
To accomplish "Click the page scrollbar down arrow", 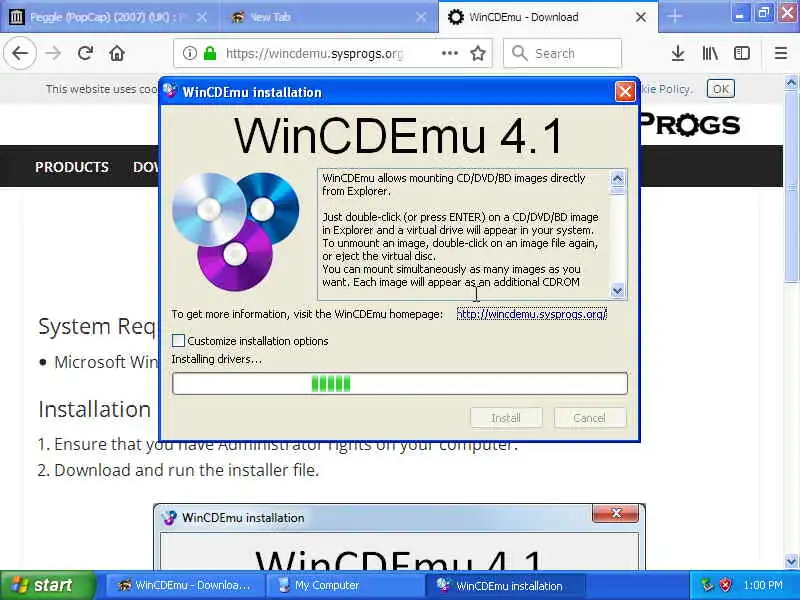I will coord(791,562).
